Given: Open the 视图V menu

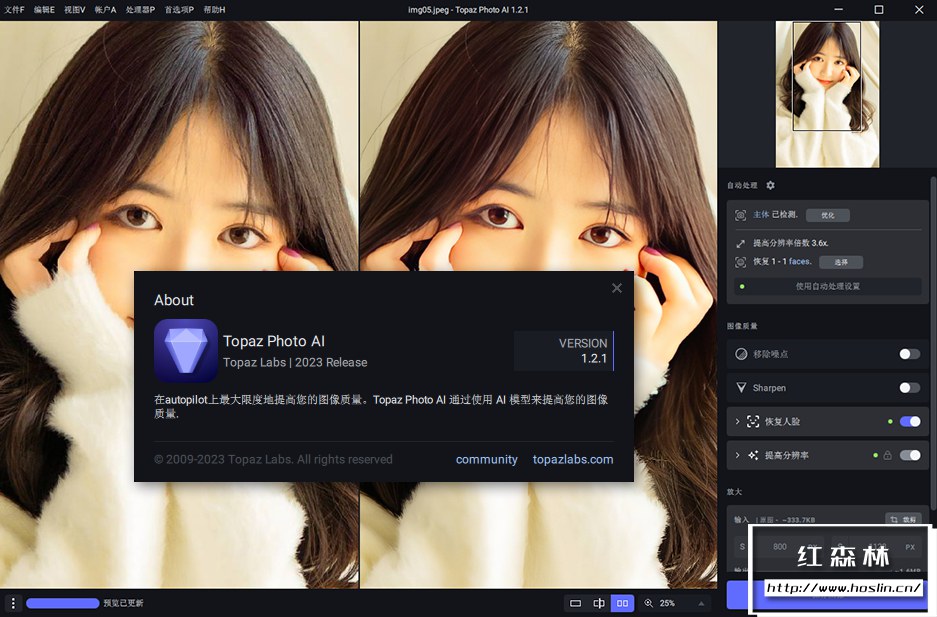Looking at the screenshot, I should [75, 10].
